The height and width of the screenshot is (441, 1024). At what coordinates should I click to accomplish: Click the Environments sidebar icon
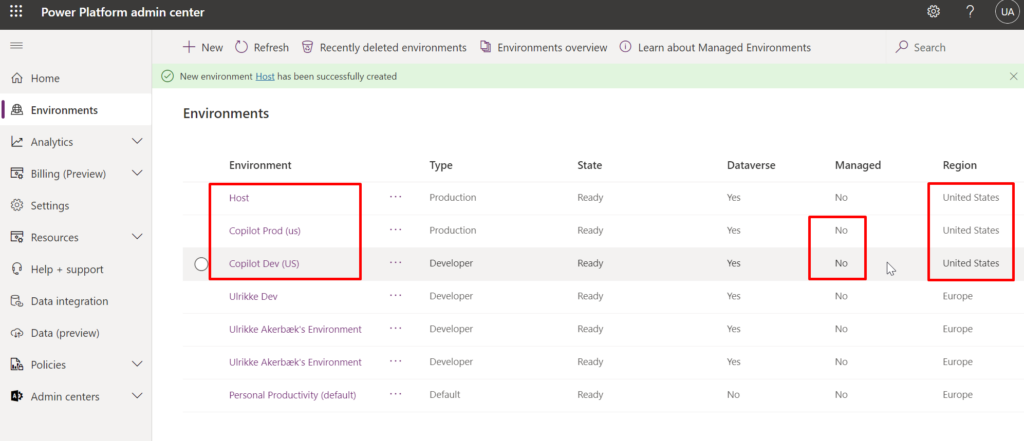[x=17, y=110]
